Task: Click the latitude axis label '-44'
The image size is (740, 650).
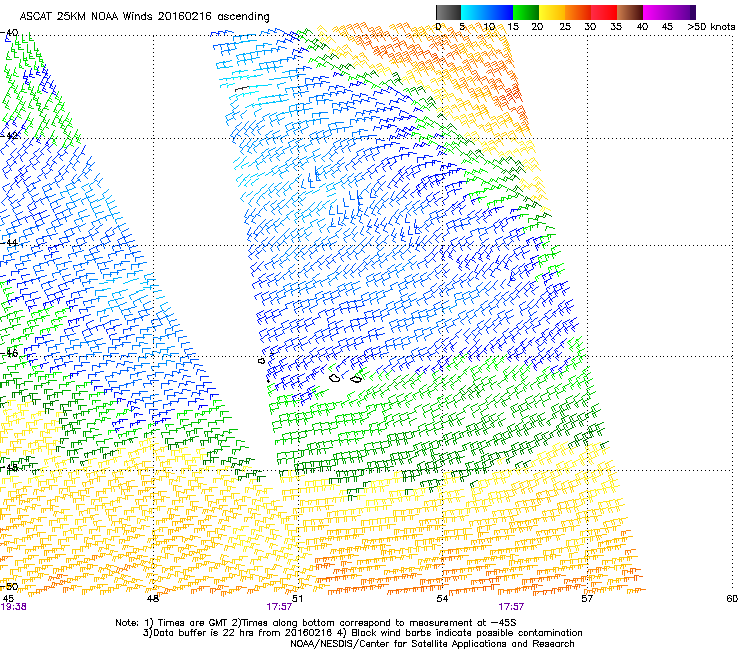Action: (x=9, y=243)
